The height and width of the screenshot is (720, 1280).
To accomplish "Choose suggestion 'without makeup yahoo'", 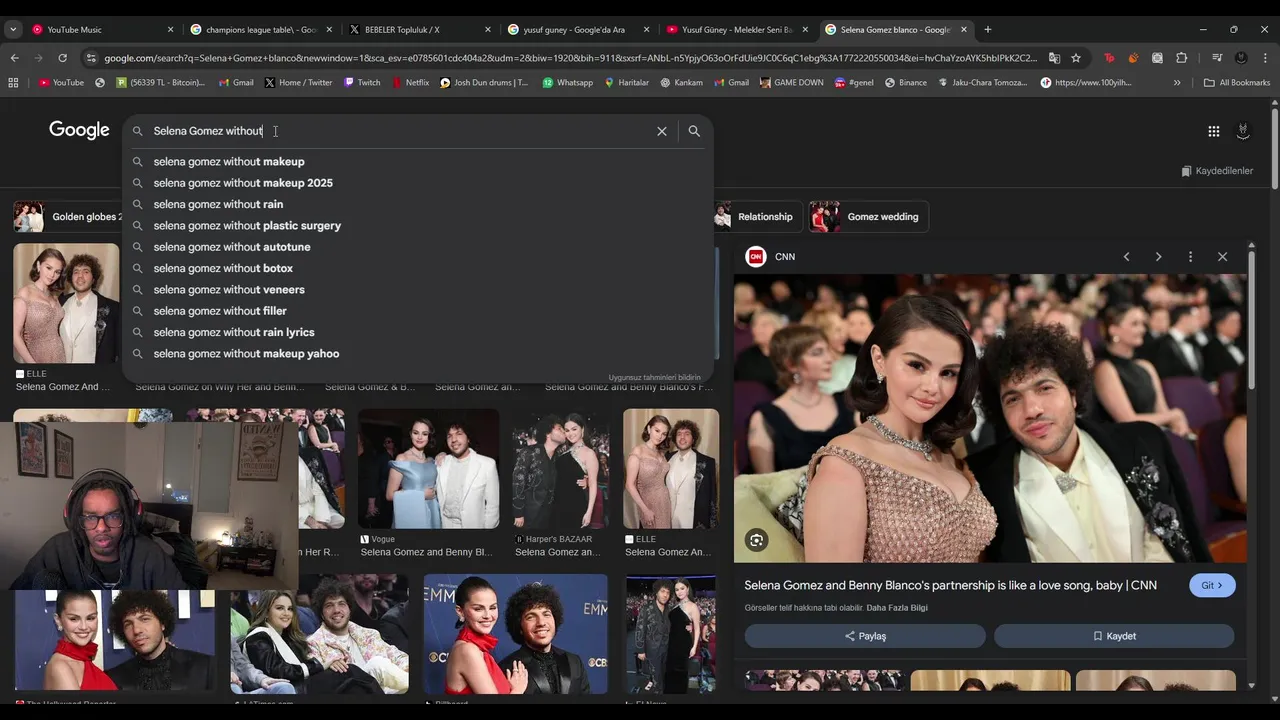I will (418, 354).
